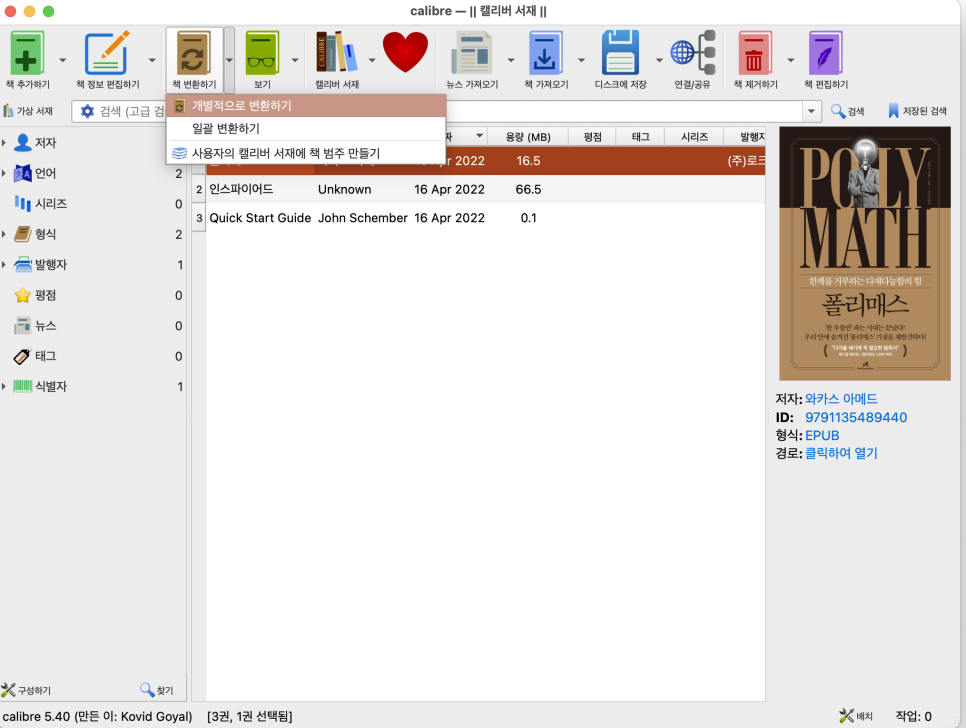Click the 검색 magnifier search button

click(847, 111)
